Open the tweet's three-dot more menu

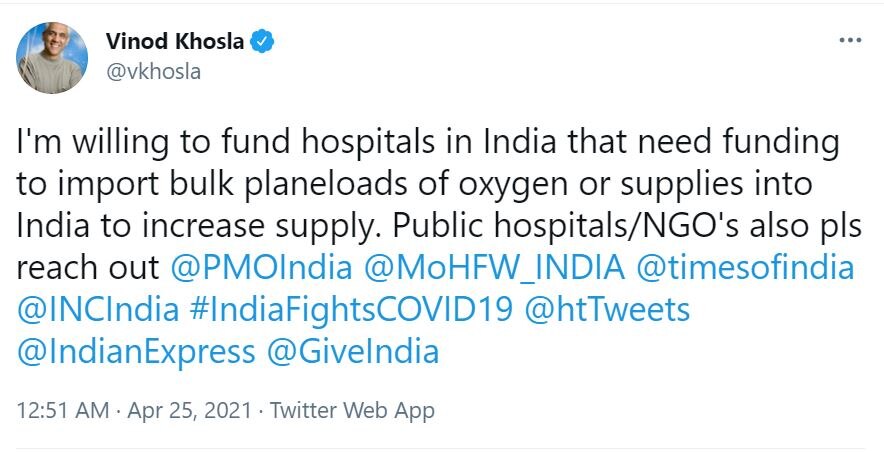pyautogui.click(x=849, y=42)
